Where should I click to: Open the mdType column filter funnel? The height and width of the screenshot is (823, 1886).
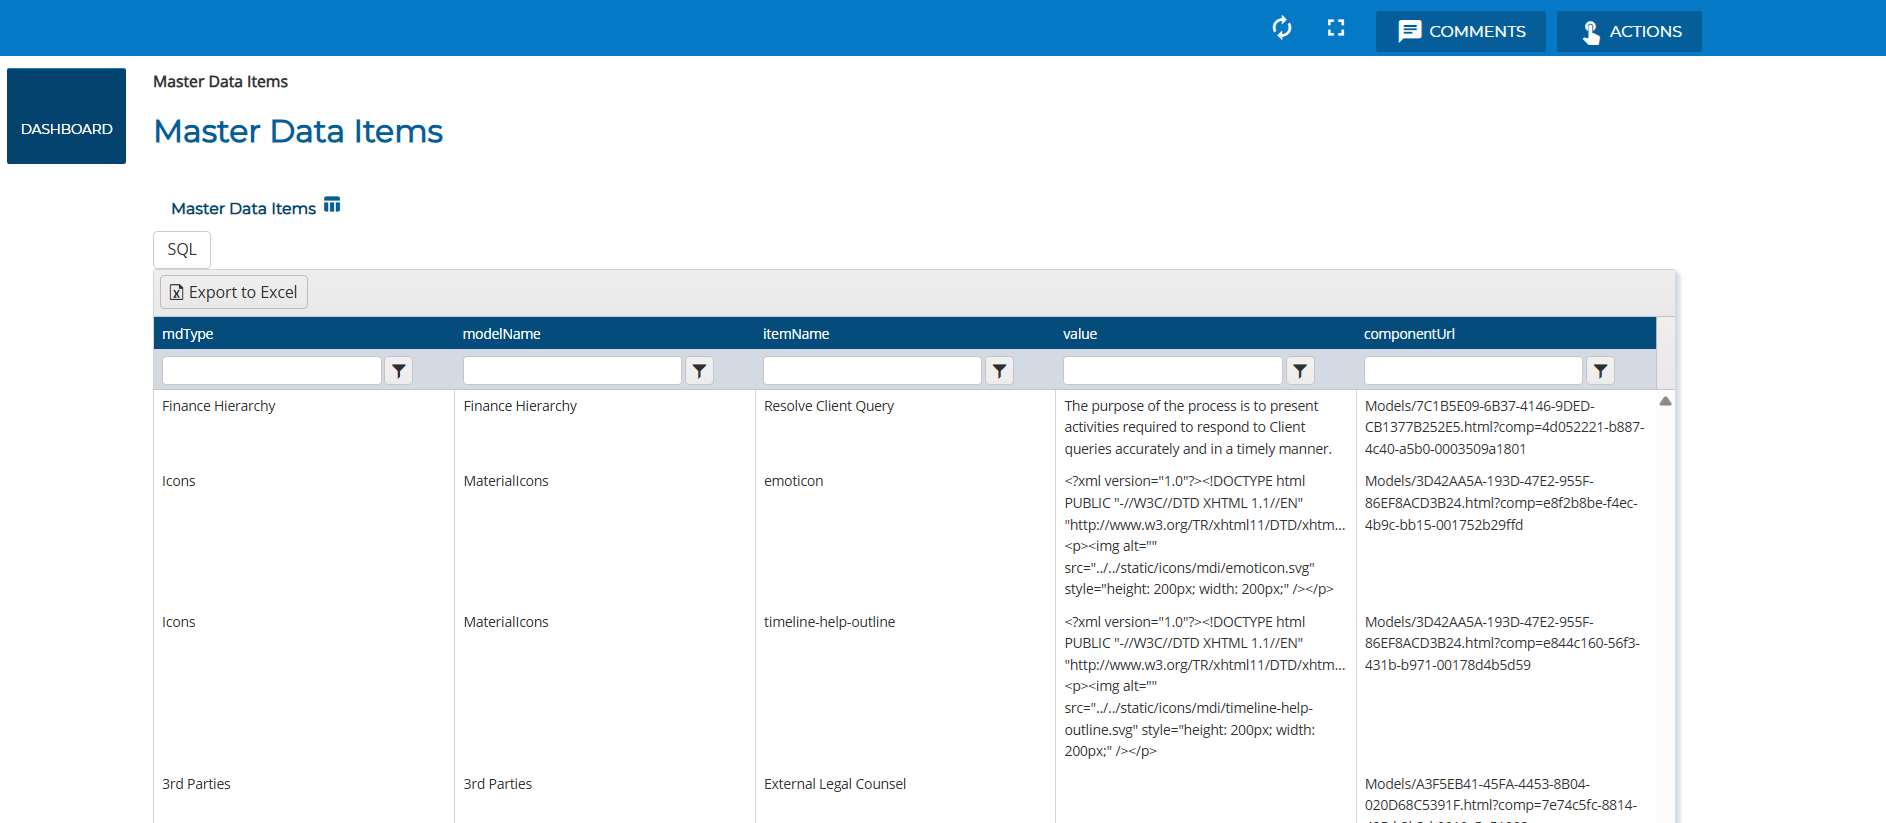pyautogui.click(x=399, y=371)
